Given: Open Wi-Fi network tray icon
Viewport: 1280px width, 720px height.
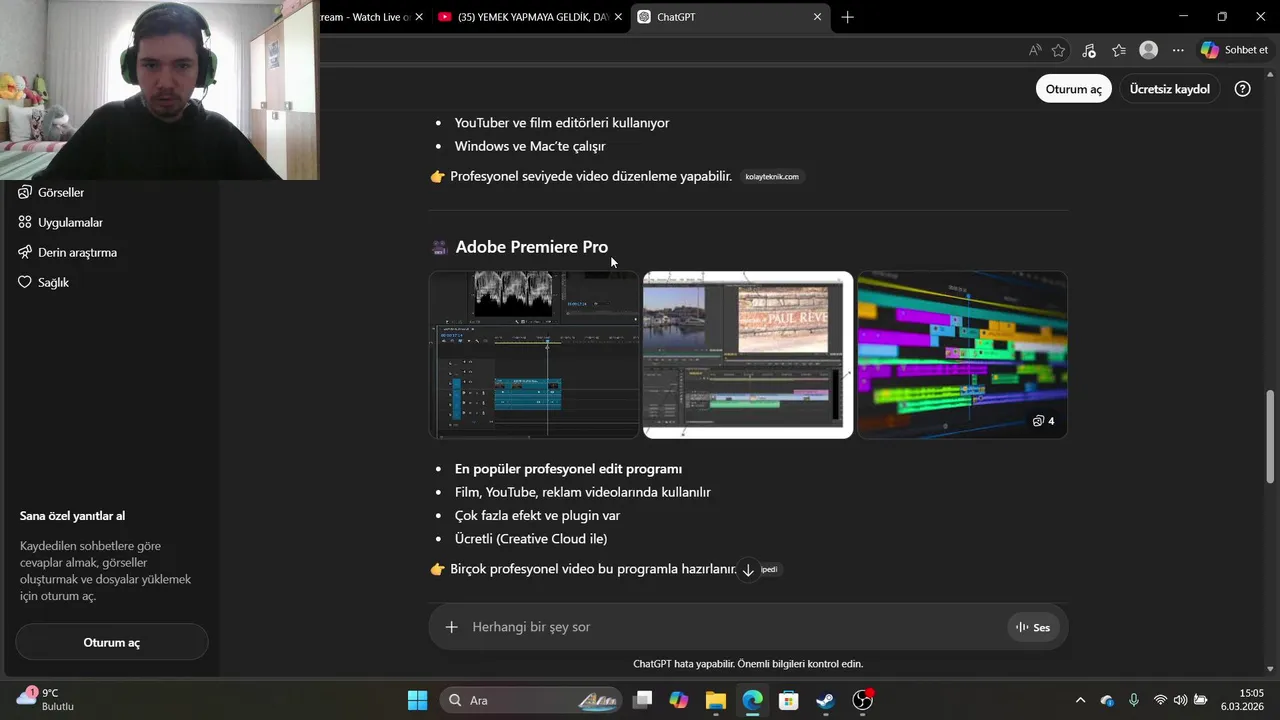Looking at the screenshot, I should 1160,700.
